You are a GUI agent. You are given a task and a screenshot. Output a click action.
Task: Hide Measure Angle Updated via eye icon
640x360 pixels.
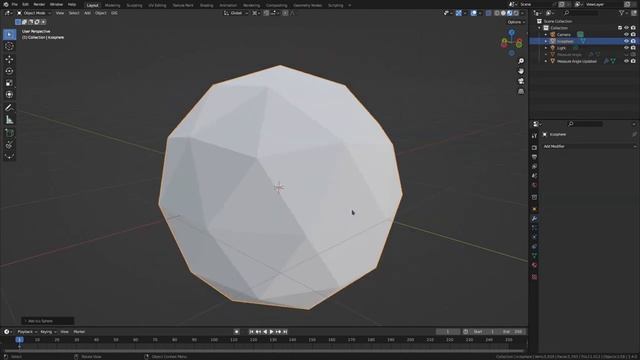[x=626, y=61]
